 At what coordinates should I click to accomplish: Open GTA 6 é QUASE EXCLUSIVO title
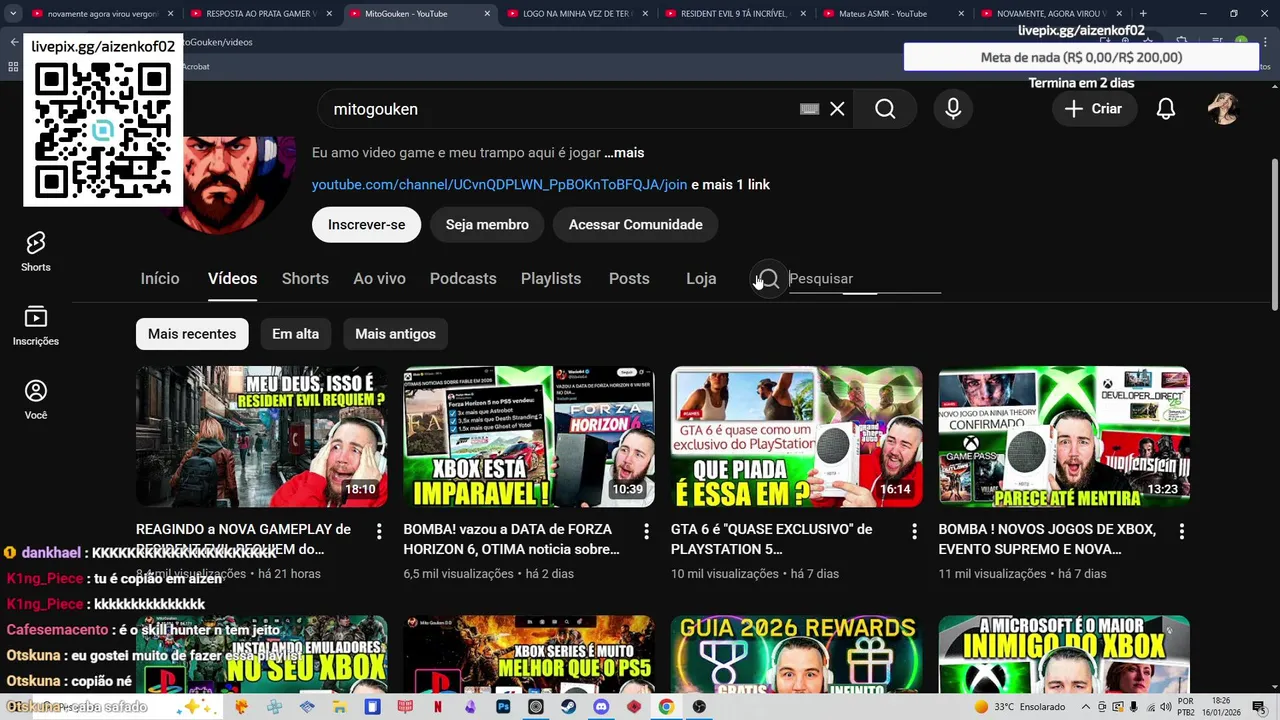772,539
